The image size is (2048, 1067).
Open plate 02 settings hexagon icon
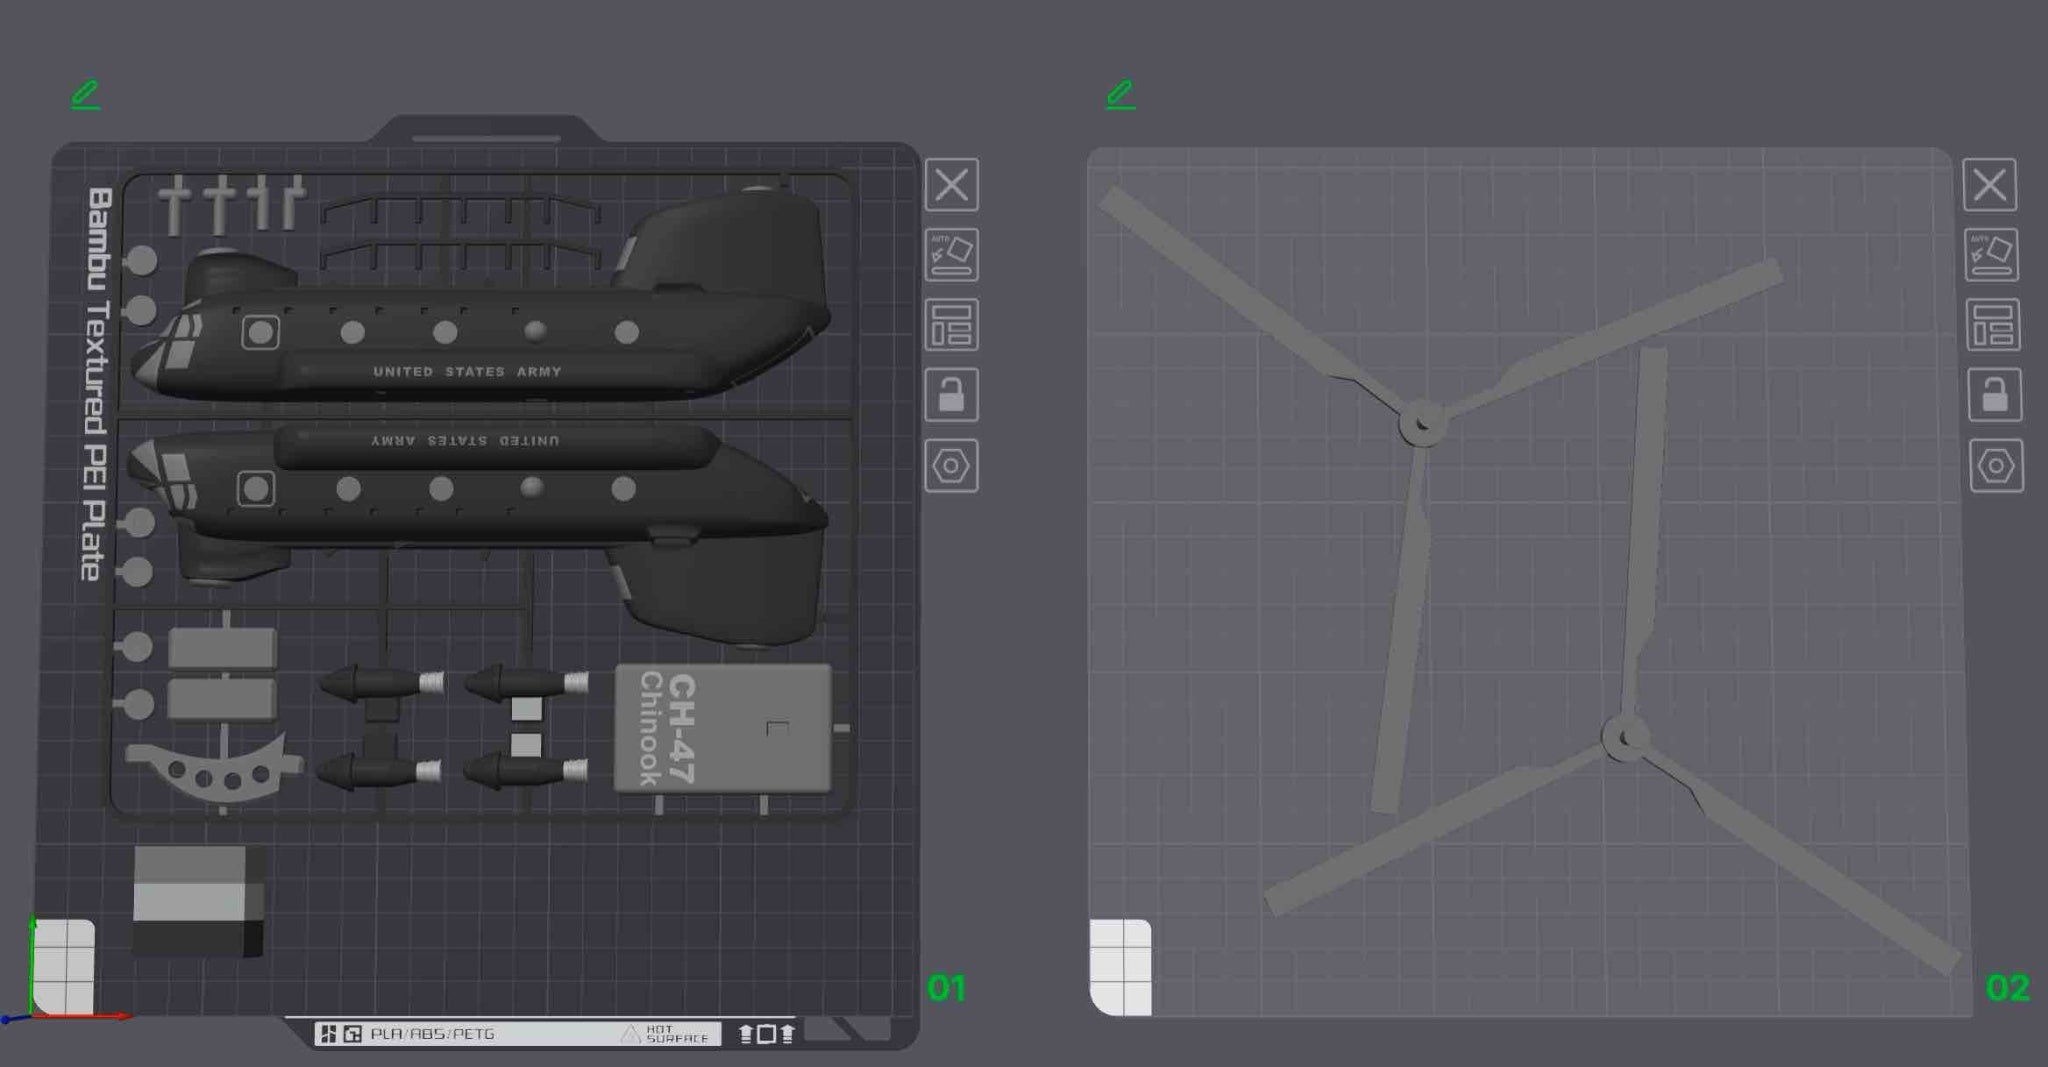click(1997, 466)
